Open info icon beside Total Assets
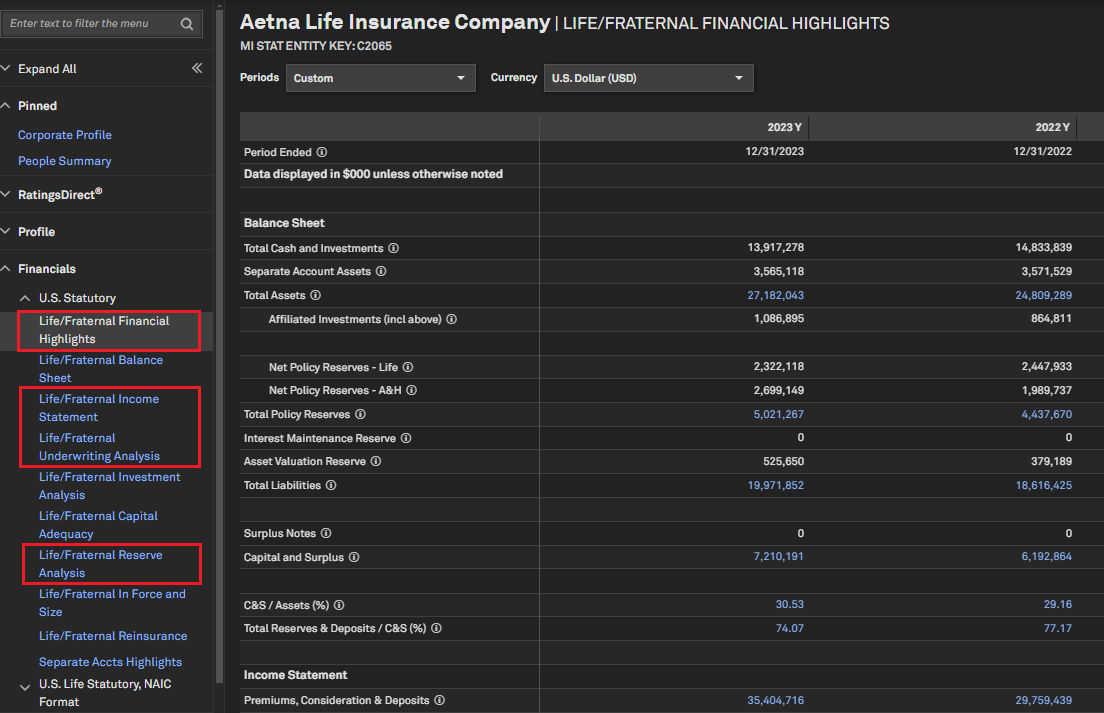1104x713 pixels. pos(315,295)
